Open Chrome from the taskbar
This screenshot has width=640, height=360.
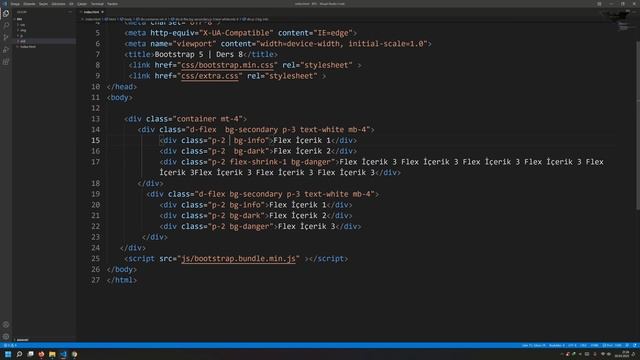pos(74,354)
